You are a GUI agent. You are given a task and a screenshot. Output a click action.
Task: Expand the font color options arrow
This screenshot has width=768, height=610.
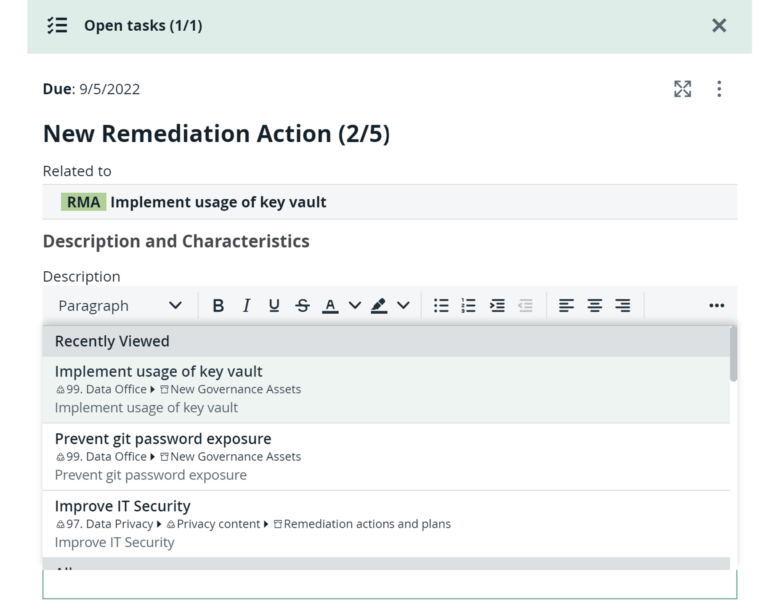click(x=354, y=306)
